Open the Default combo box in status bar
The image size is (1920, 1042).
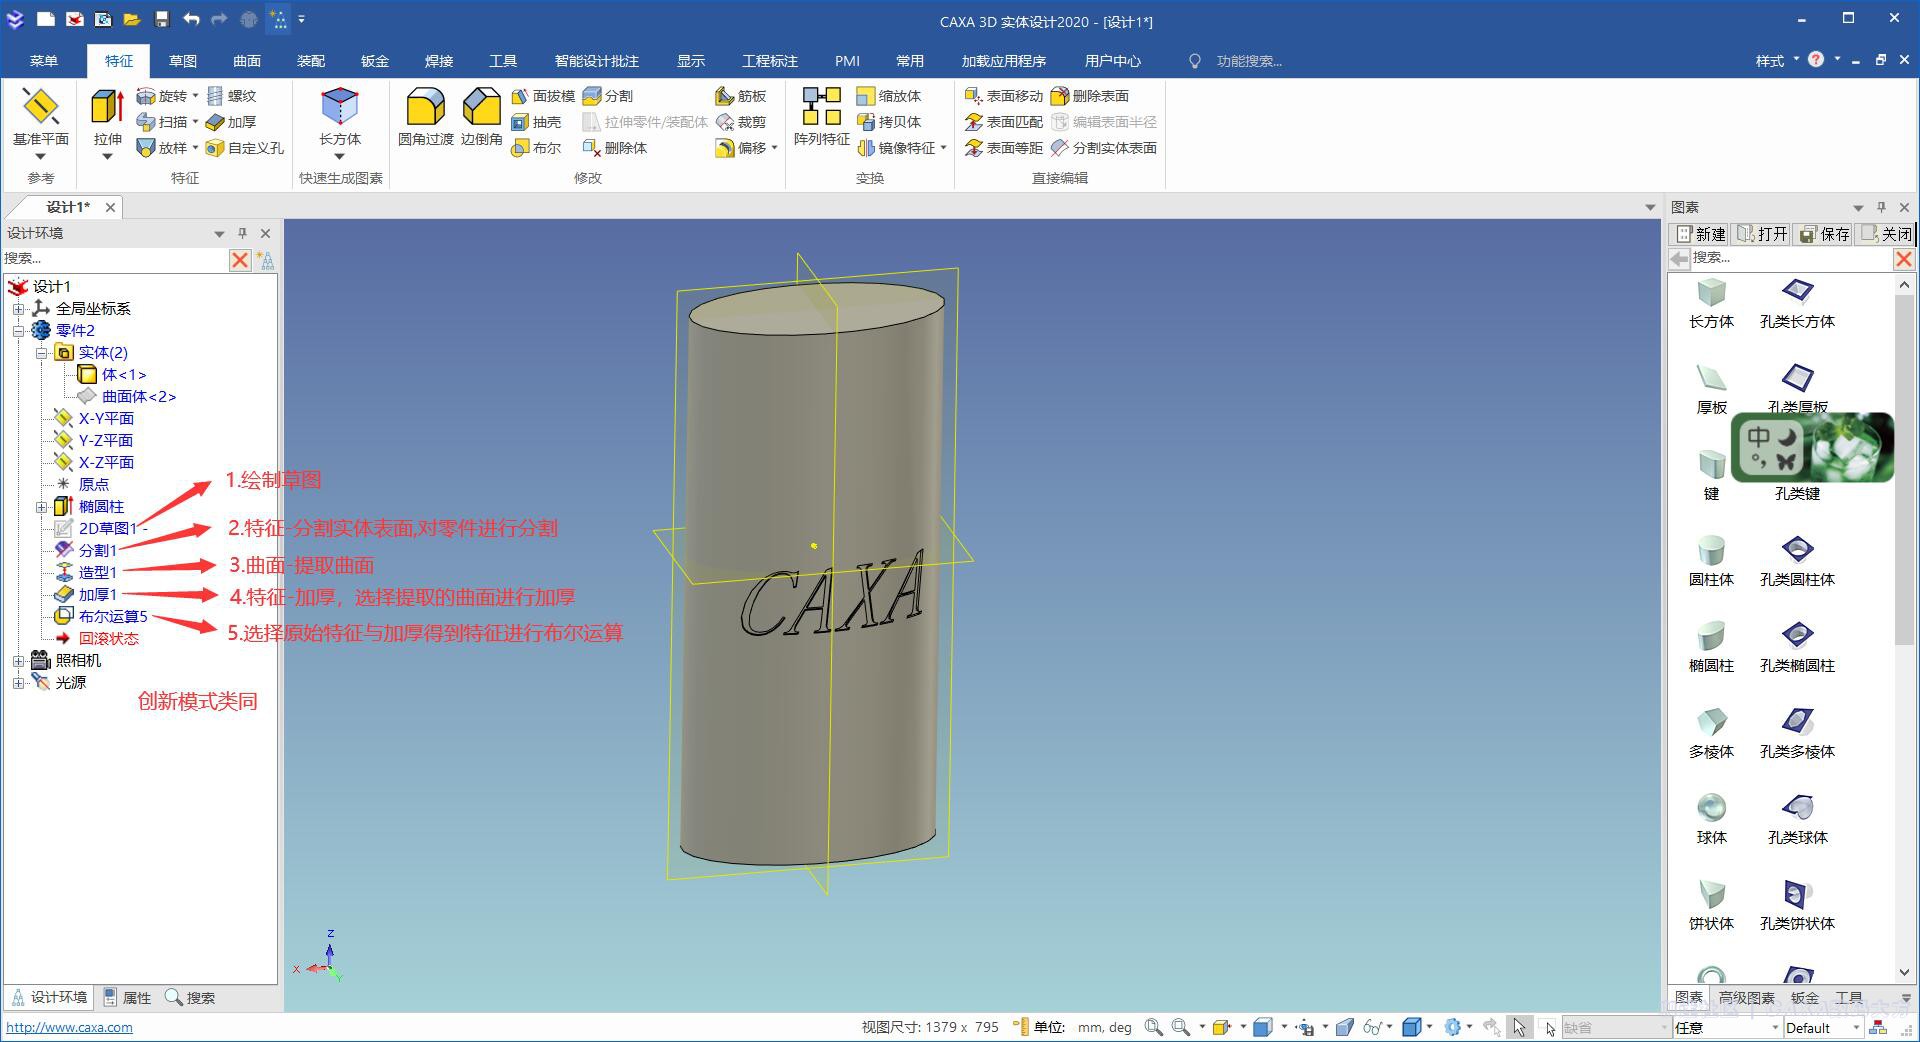pos(1823,1028)
